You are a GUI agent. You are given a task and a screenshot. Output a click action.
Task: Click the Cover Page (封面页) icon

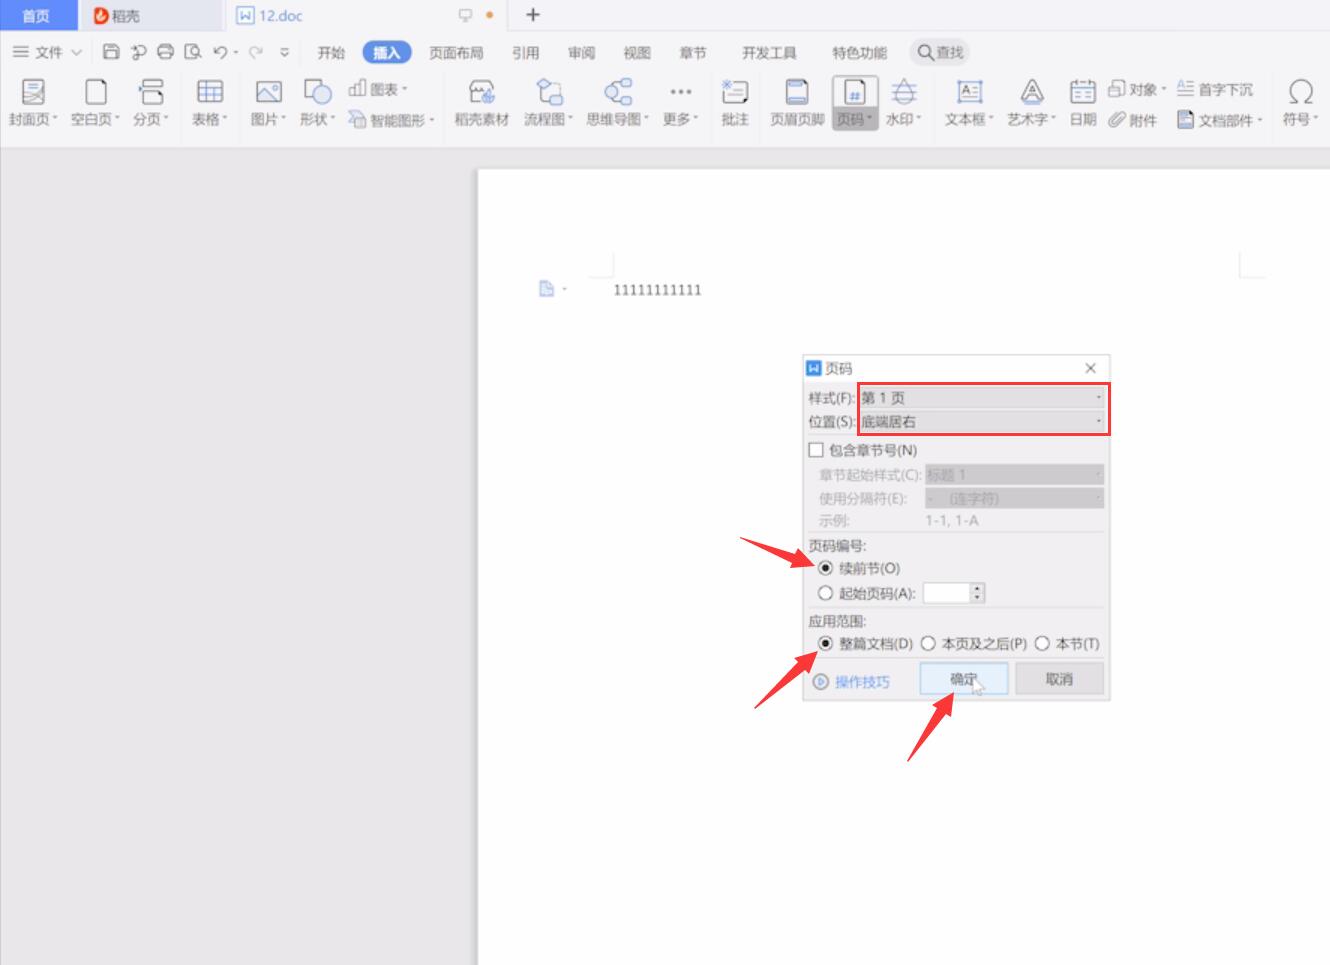point(33,92)
